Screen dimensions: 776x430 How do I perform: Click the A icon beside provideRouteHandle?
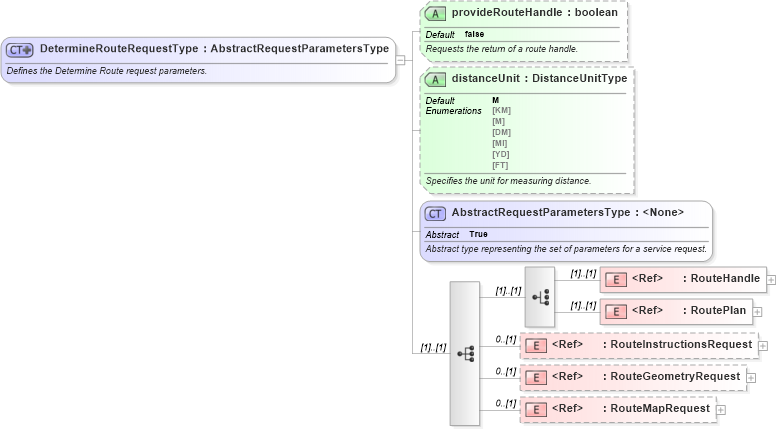click(x=435, y=14)
